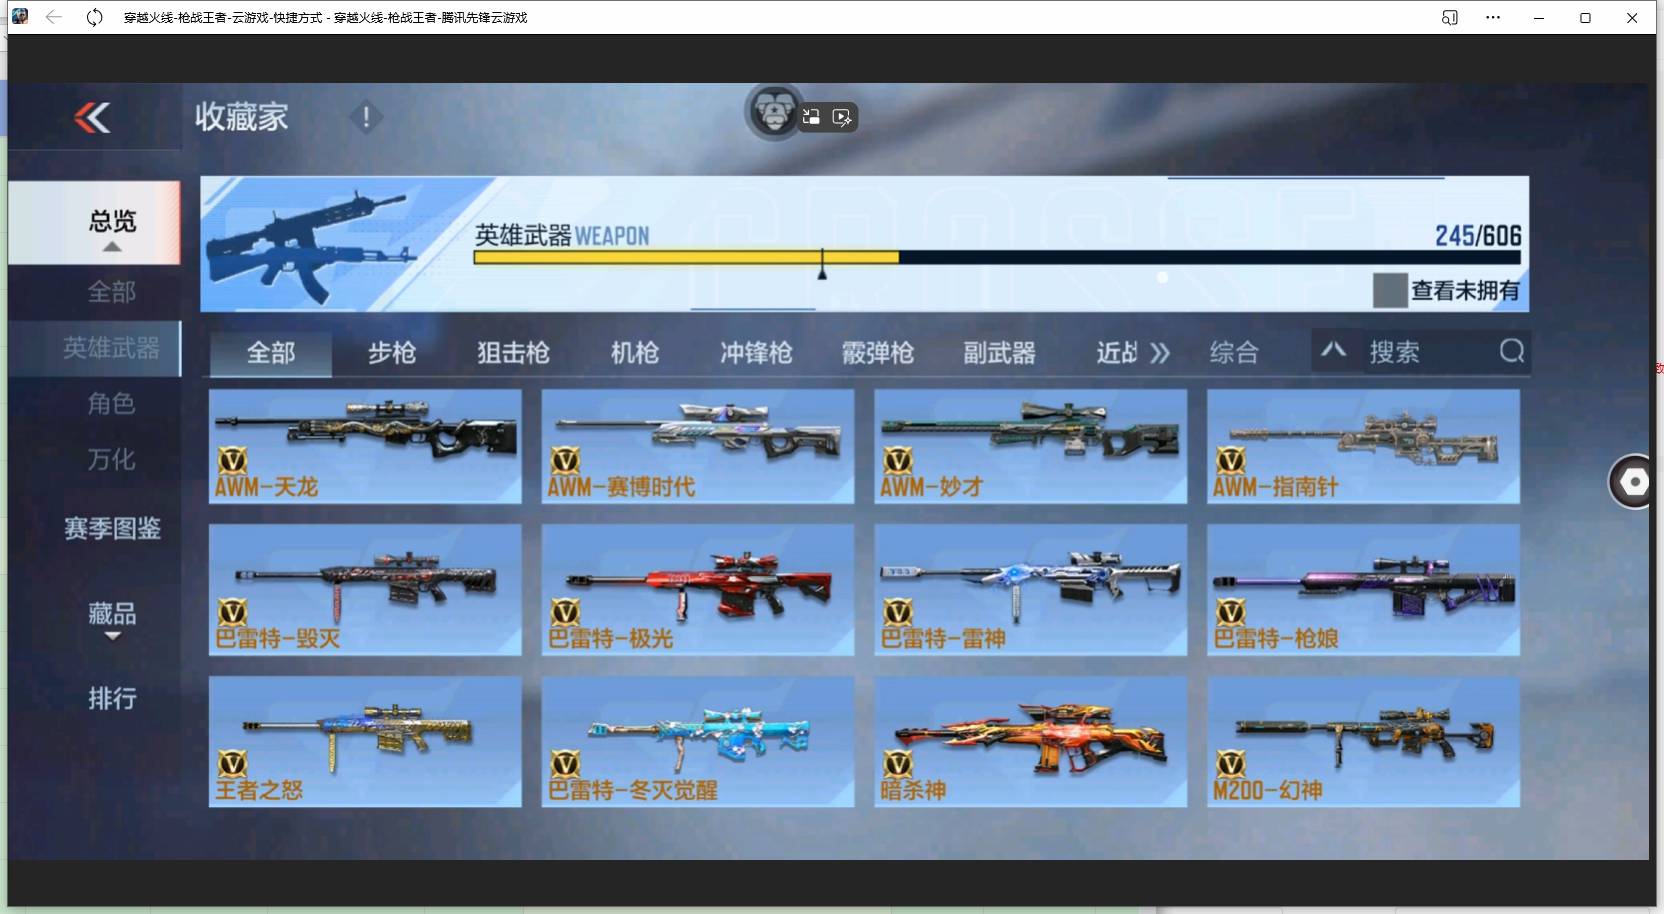Open 全部 in the left sidebar

click(x=111, y=292)
